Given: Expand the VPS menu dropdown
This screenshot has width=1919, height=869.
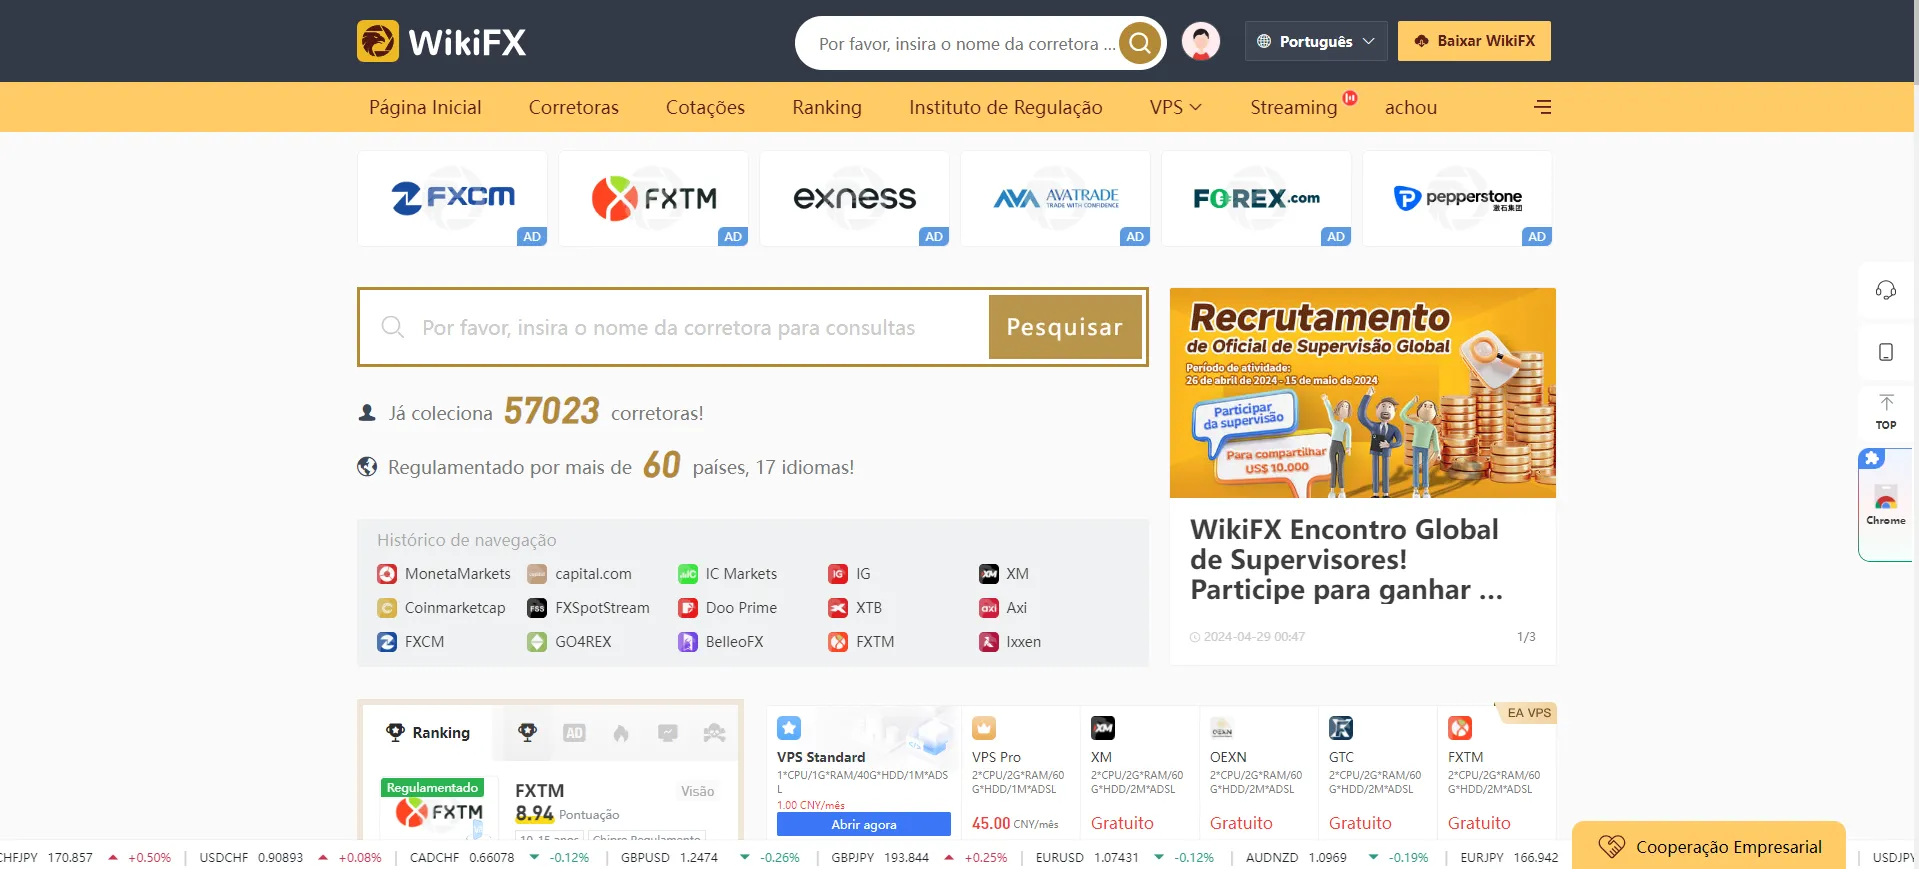Looking at the screenshot, I should (x=1176, y=107).
